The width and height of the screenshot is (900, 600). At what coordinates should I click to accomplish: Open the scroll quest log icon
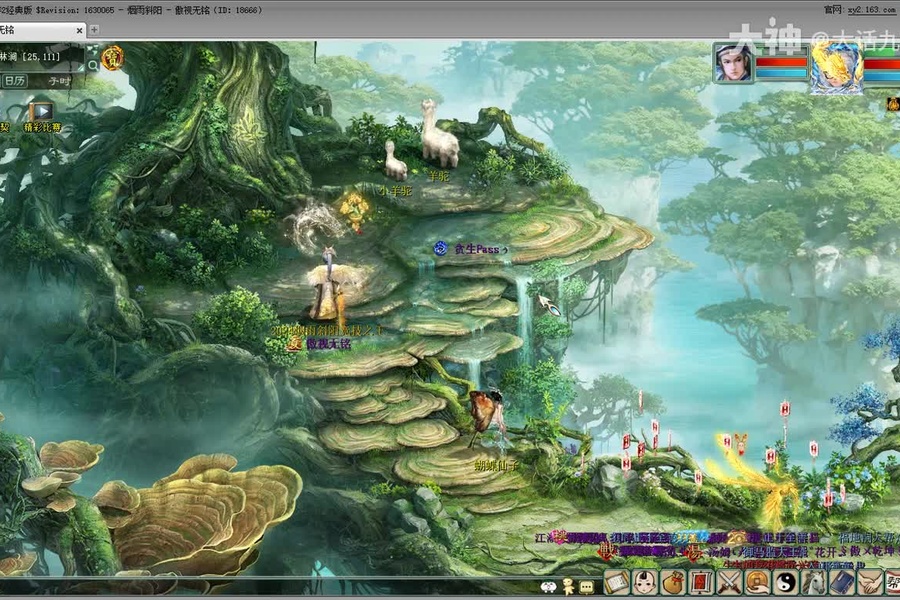point(616,583)
